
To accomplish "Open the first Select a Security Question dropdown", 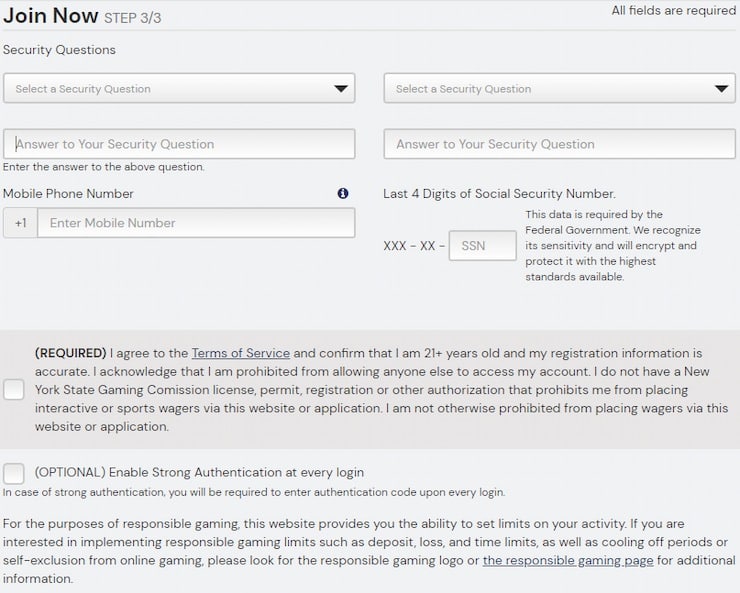I will click(179, 88).
